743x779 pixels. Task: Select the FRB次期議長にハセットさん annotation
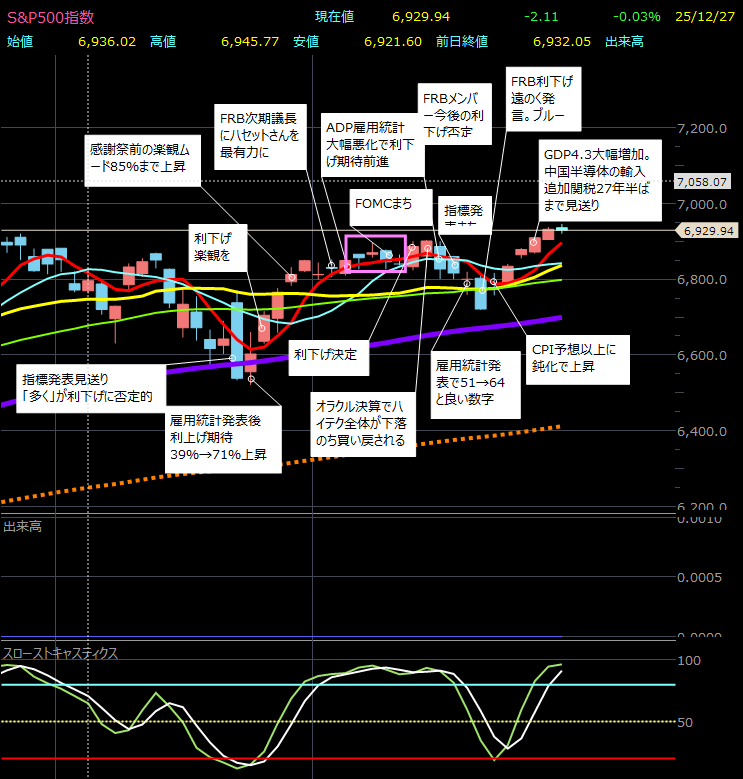pyautogui.click(x=259, y=135)
